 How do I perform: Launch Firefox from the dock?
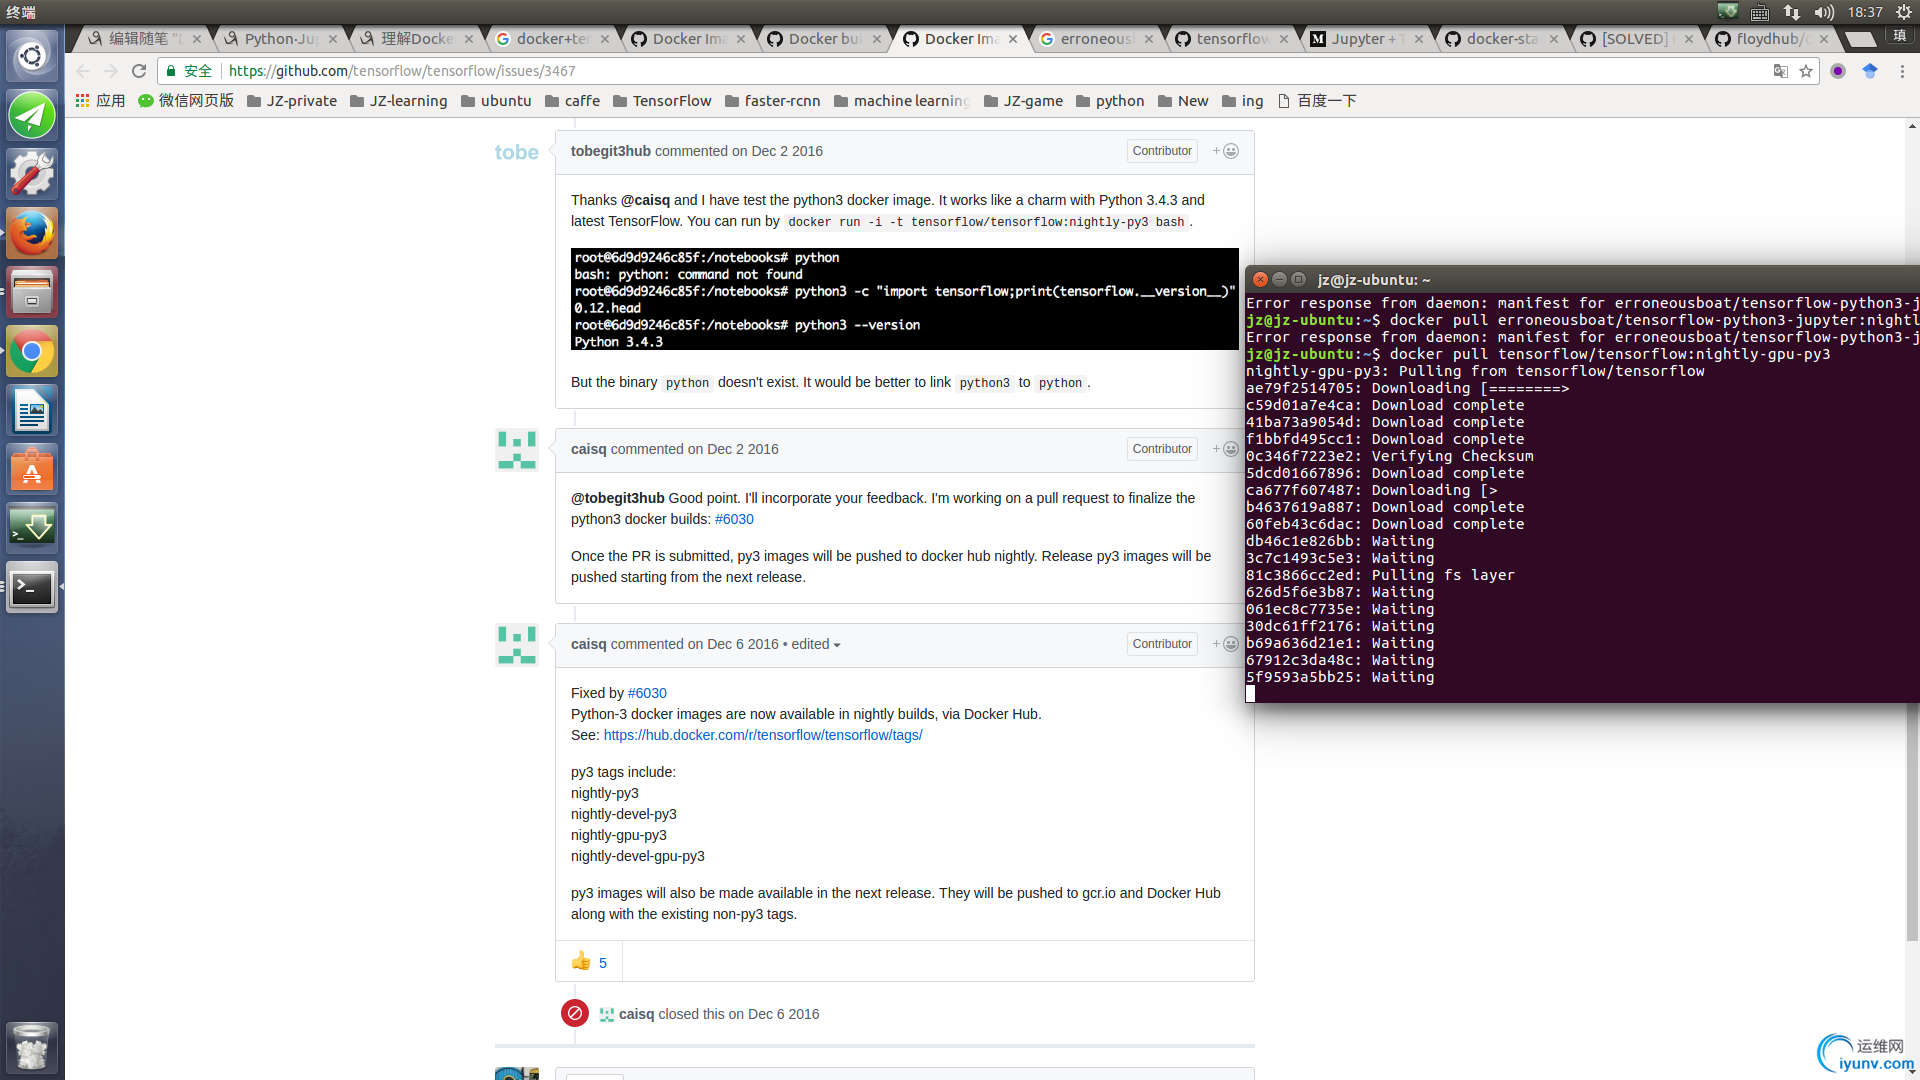(x=32, y=233)
